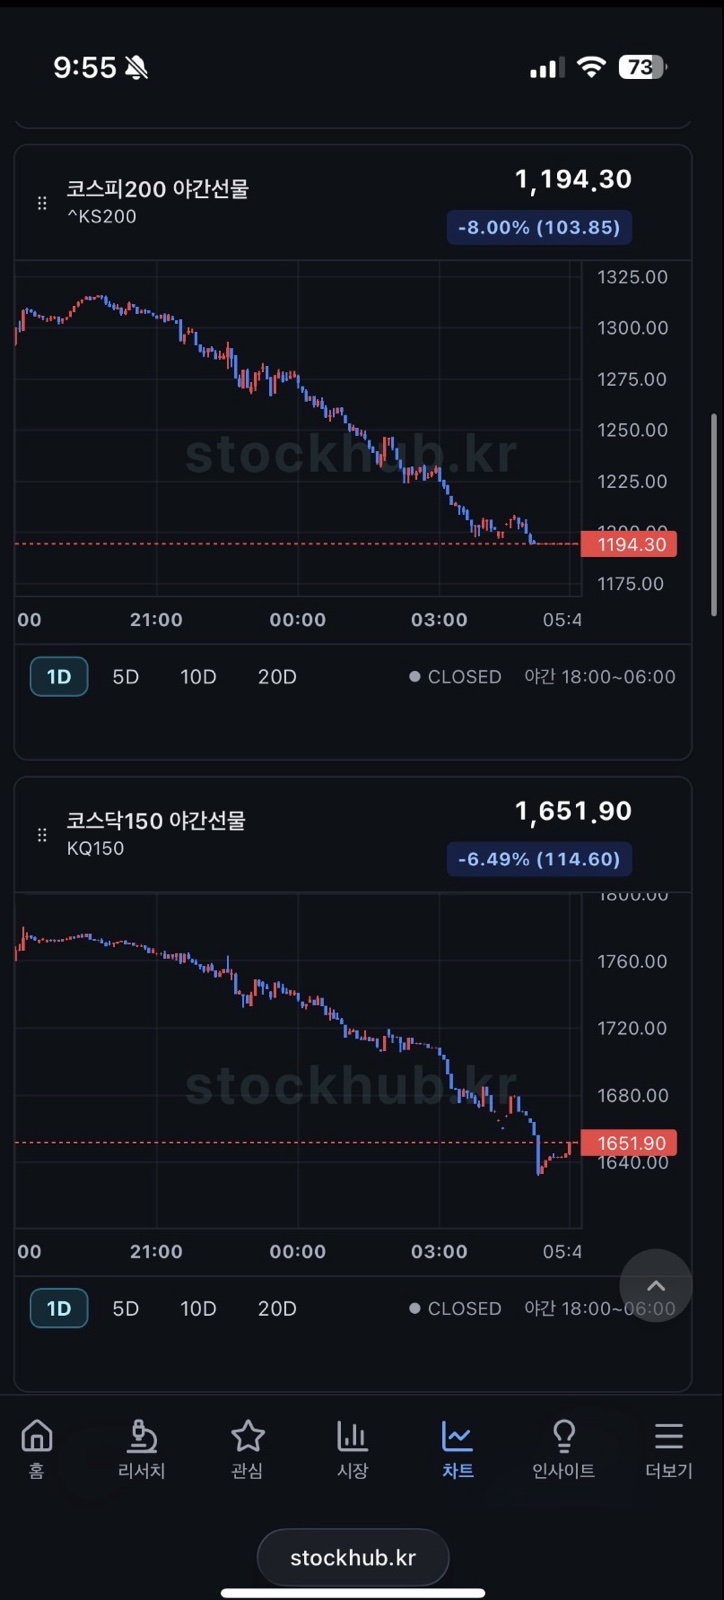Image resolution: width=724 pixels, height=1600 pixels.
Task: Select 5D range on the 코스피200 chart
Action: coord(125,677)
